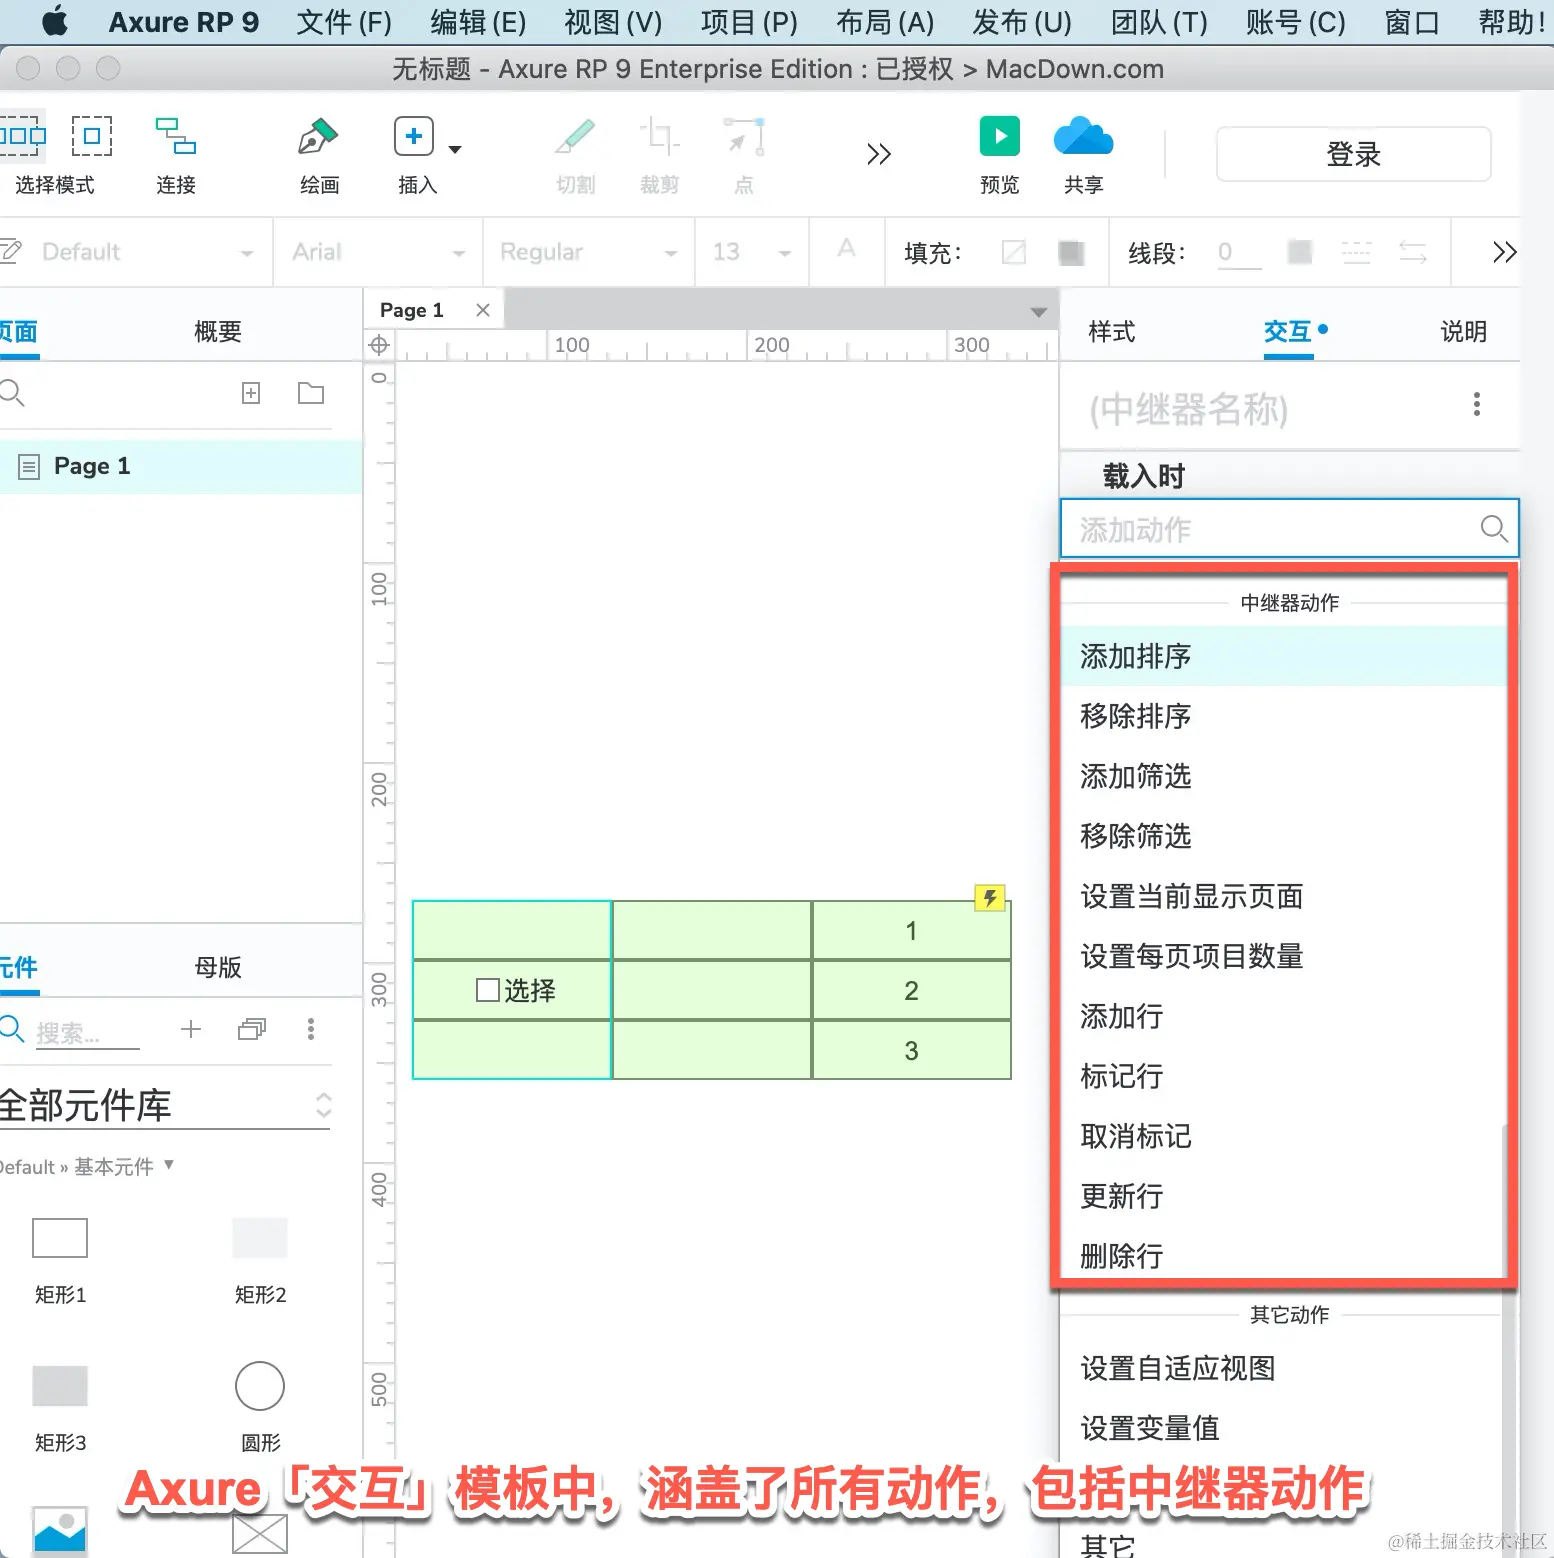
Task: Choose 删除行 action
Action: (1284, 1255)
